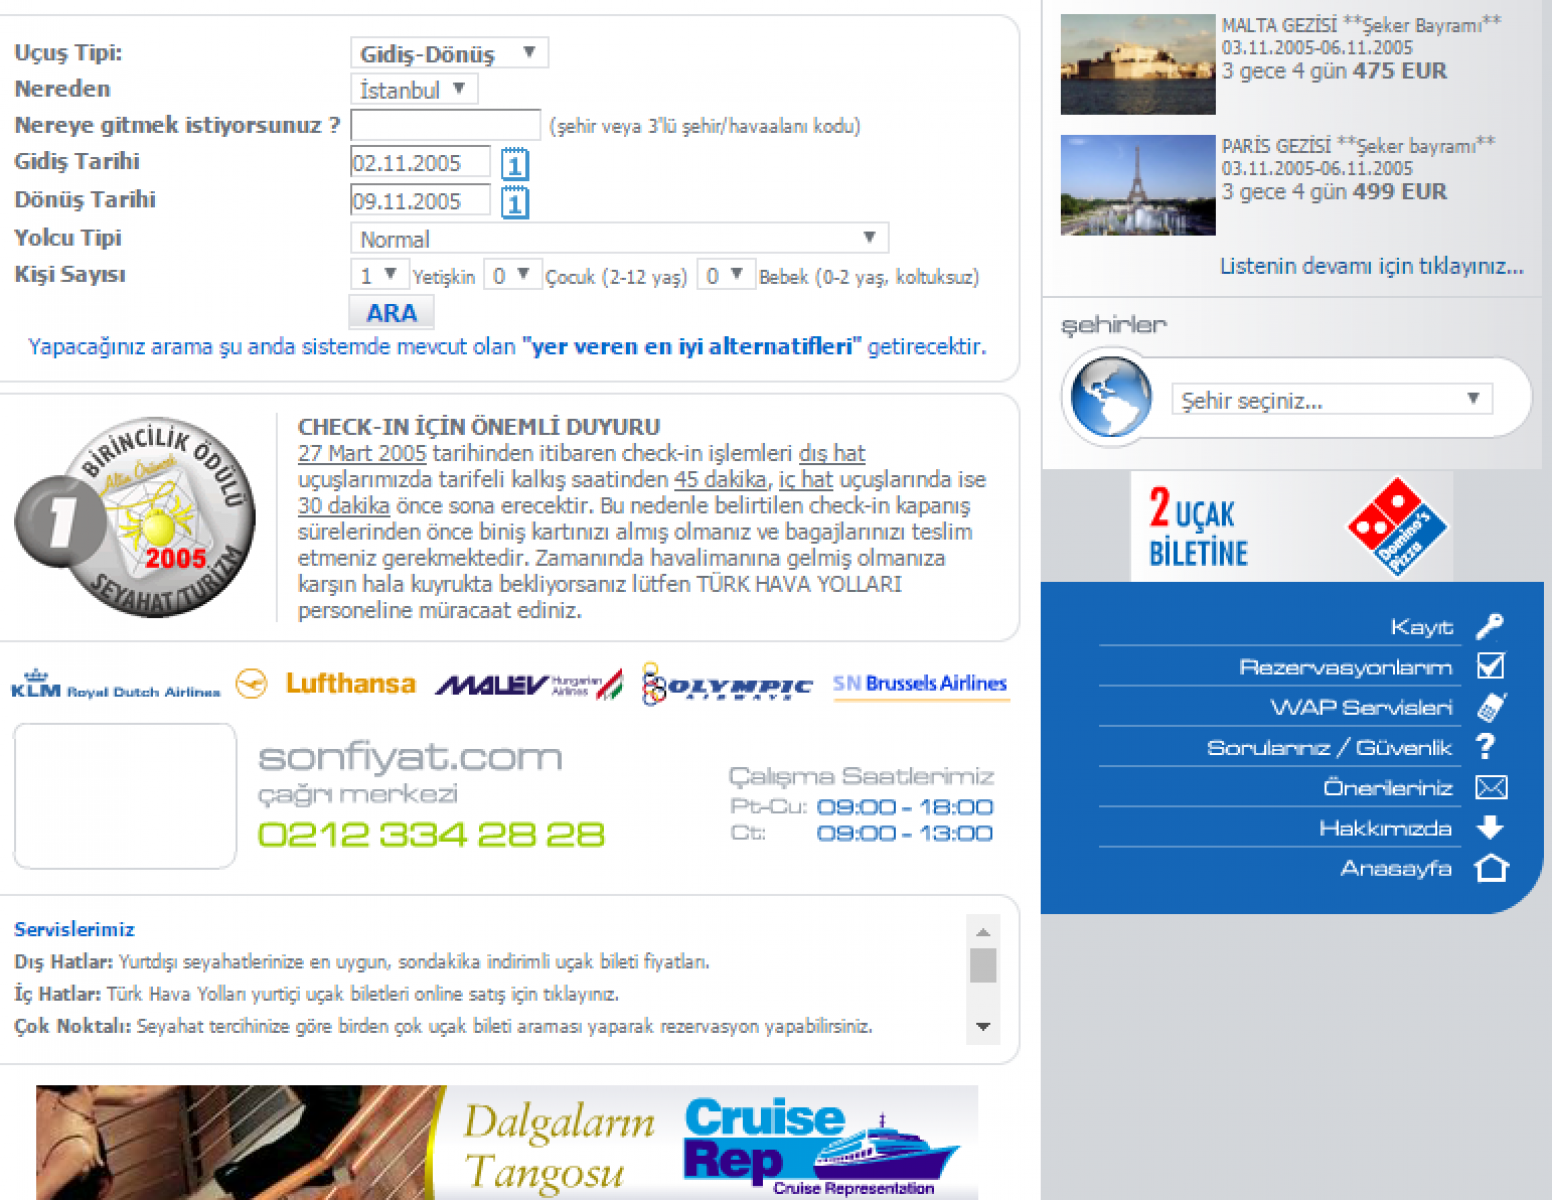This screenshot has height=1200, width=1552.
Task: Click the key icon beside Kayıt
Action: pos(1490,627)
